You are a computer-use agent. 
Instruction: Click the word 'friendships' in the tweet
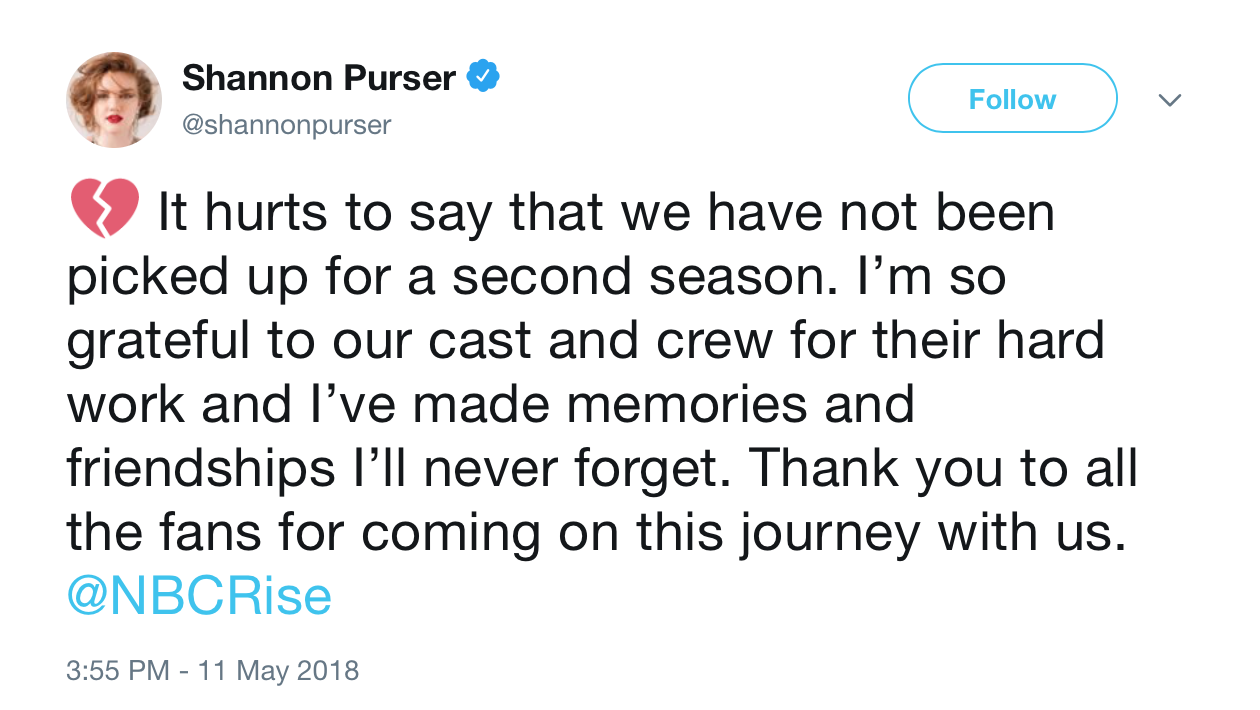click(201, 469)
